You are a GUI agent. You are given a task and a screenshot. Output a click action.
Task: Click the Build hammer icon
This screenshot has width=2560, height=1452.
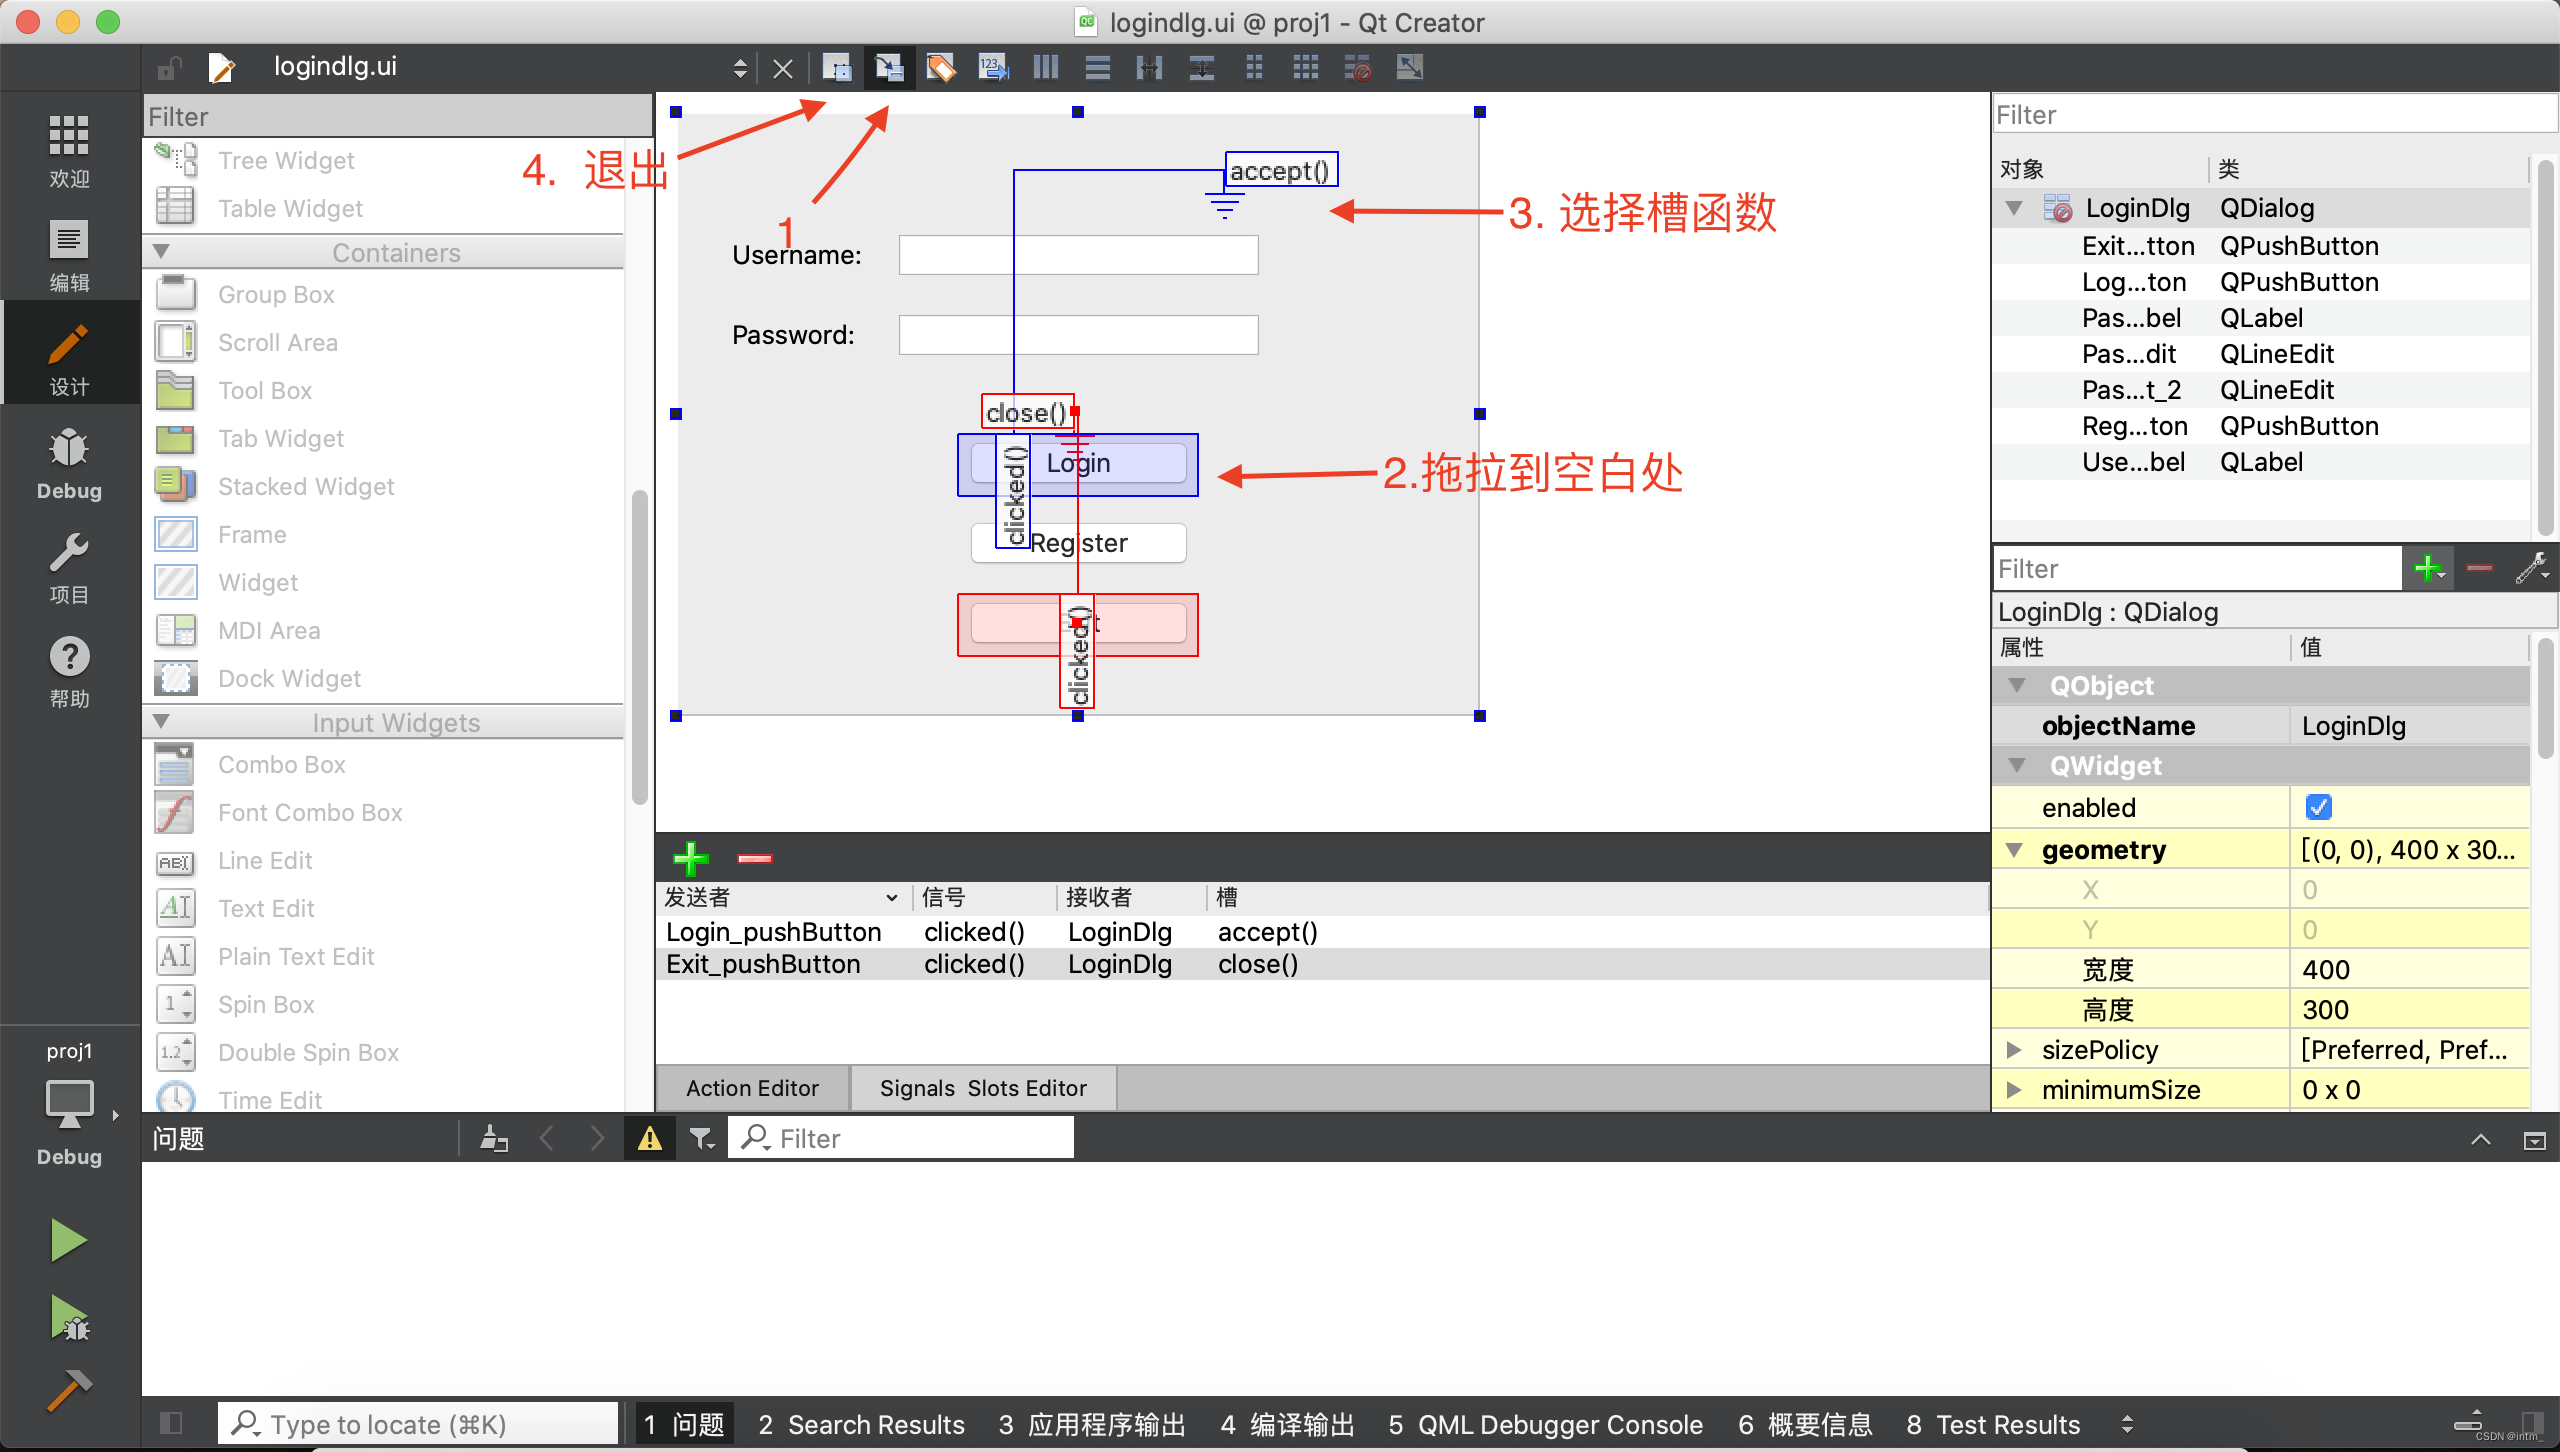(69, 1390)
